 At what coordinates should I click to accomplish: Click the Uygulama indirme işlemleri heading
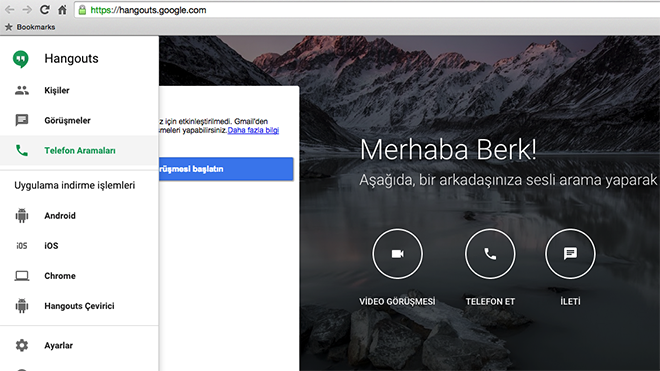[75, 185]
